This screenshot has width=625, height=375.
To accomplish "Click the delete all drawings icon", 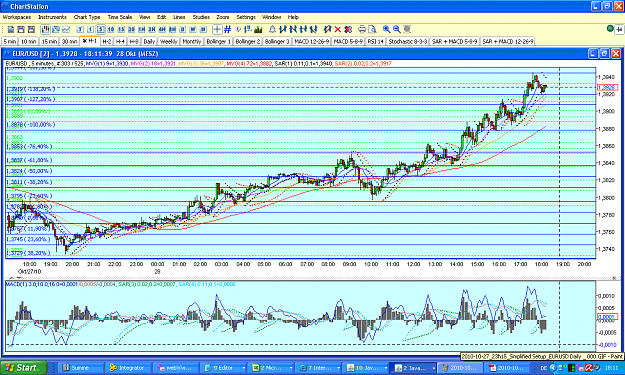I will click(348, 29).
